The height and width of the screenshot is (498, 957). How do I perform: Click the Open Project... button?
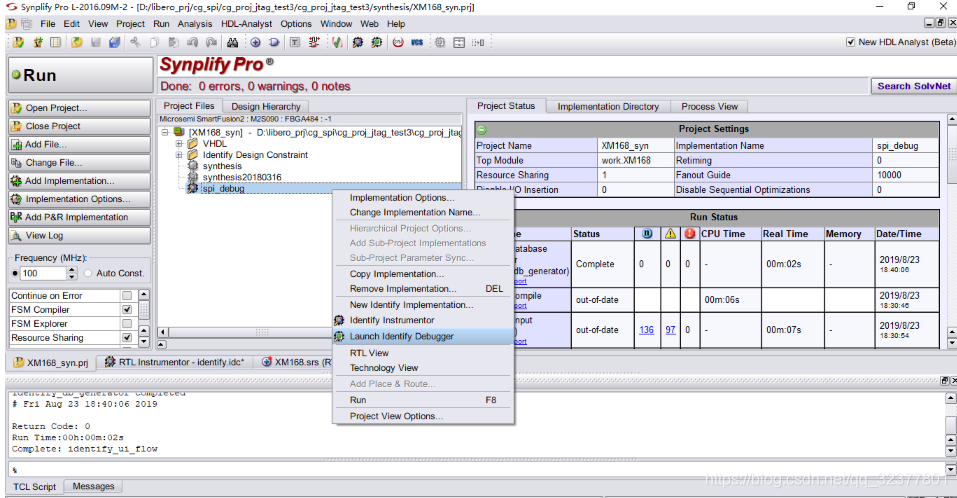tap(79, 108)
